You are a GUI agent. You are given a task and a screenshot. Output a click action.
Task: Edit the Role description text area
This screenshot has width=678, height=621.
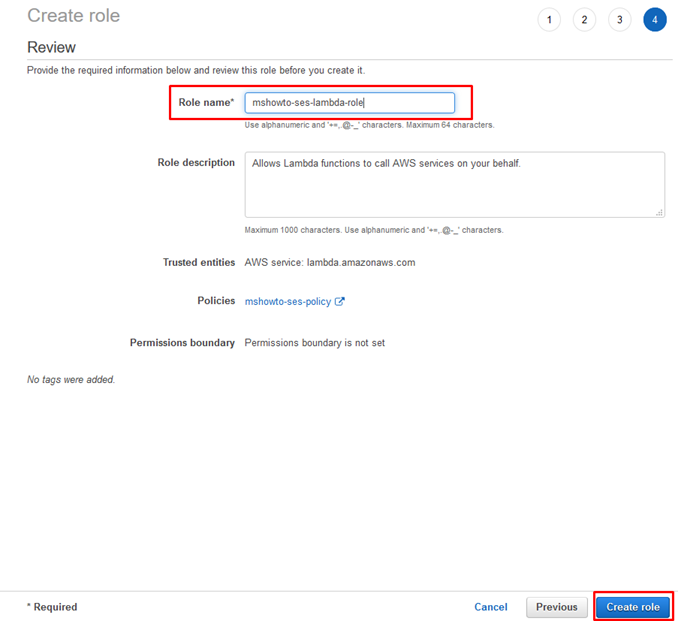[454, 185]
